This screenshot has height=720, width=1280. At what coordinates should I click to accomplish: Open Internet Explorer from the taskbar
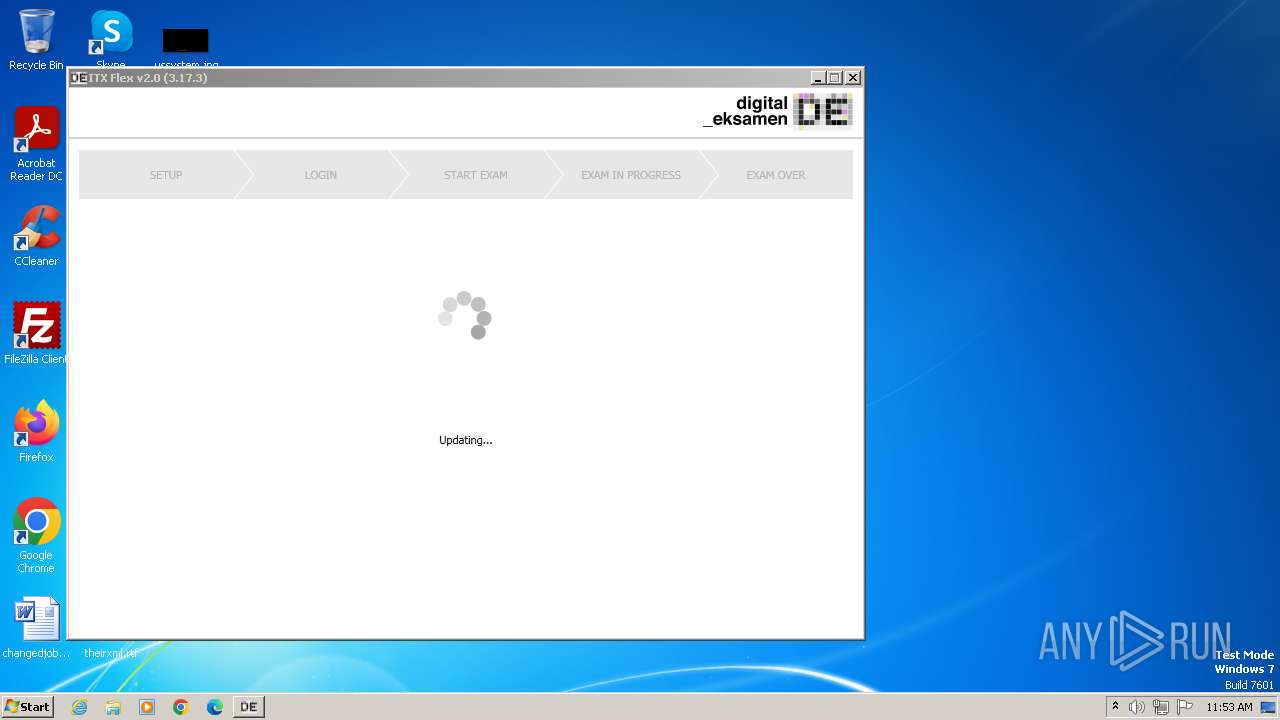[79, 707]
